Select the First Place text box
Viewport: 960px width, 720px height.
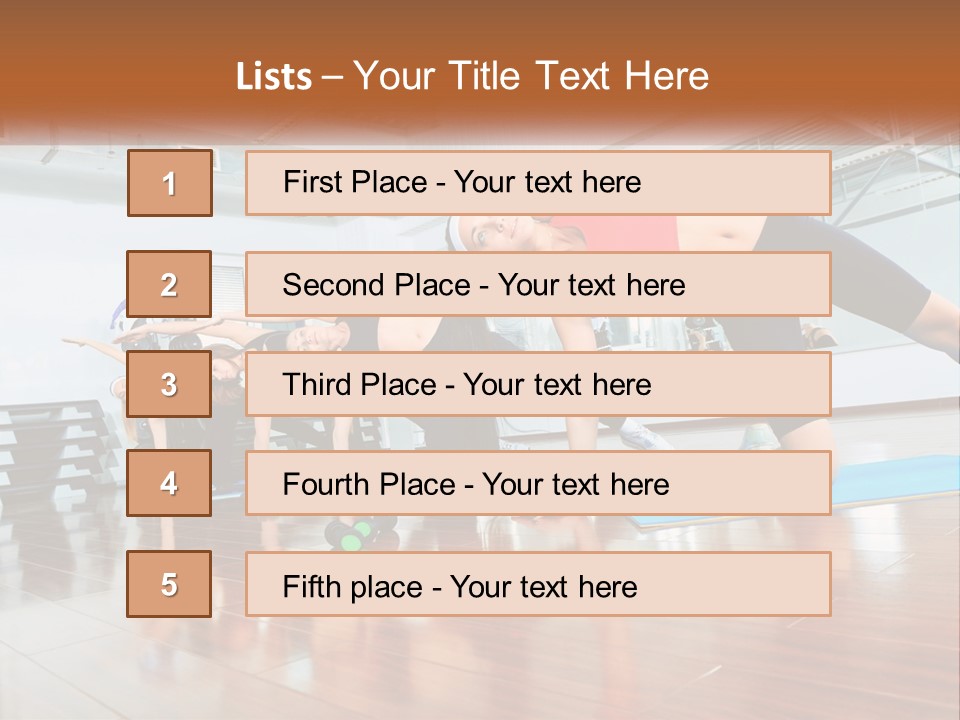tap(538, 183)
